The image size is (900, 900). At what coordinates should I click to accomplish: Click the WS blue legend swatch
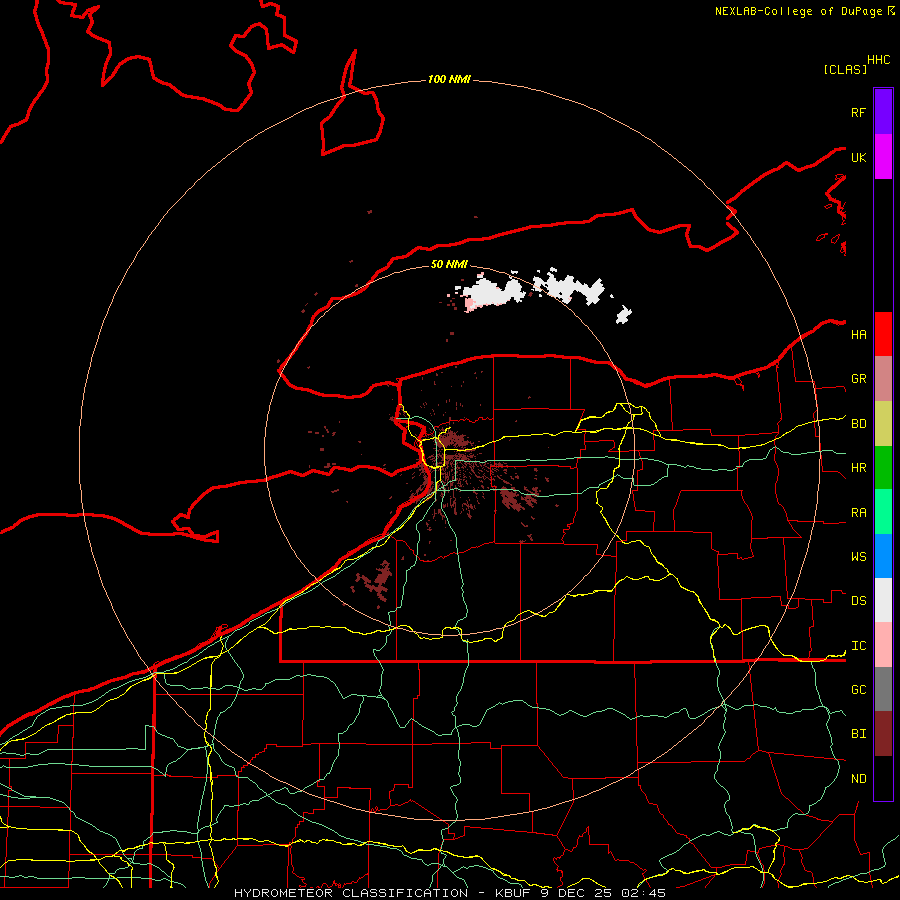coord(883,556)
